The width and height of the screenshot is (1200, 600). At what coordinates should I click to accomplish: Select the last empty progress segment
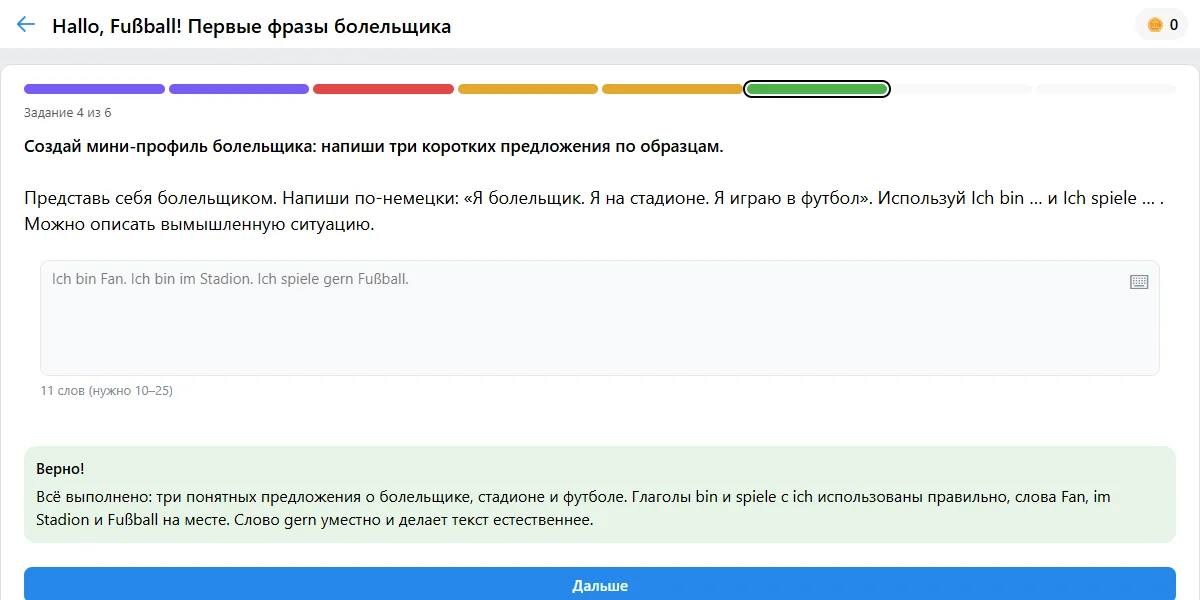pyautogui.click(x=1106, y=89)
